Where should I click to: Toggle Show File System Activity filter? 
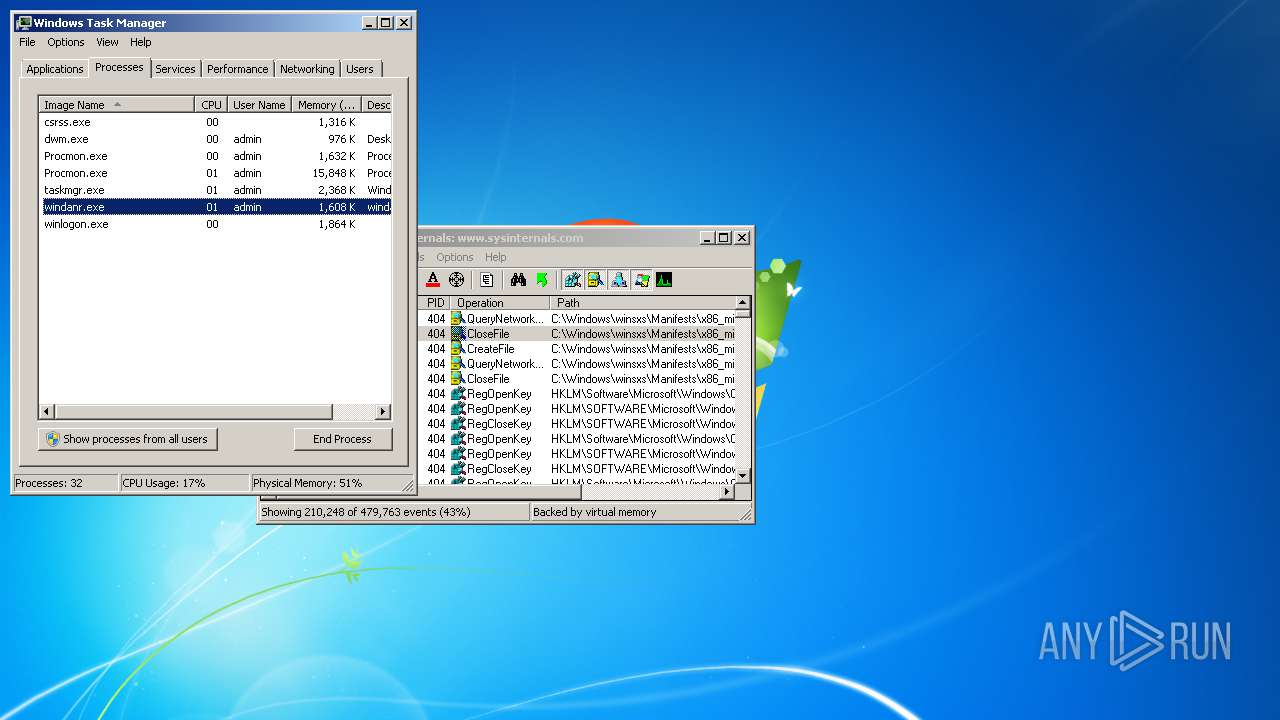pyautogui.click(x=595, y=280)
